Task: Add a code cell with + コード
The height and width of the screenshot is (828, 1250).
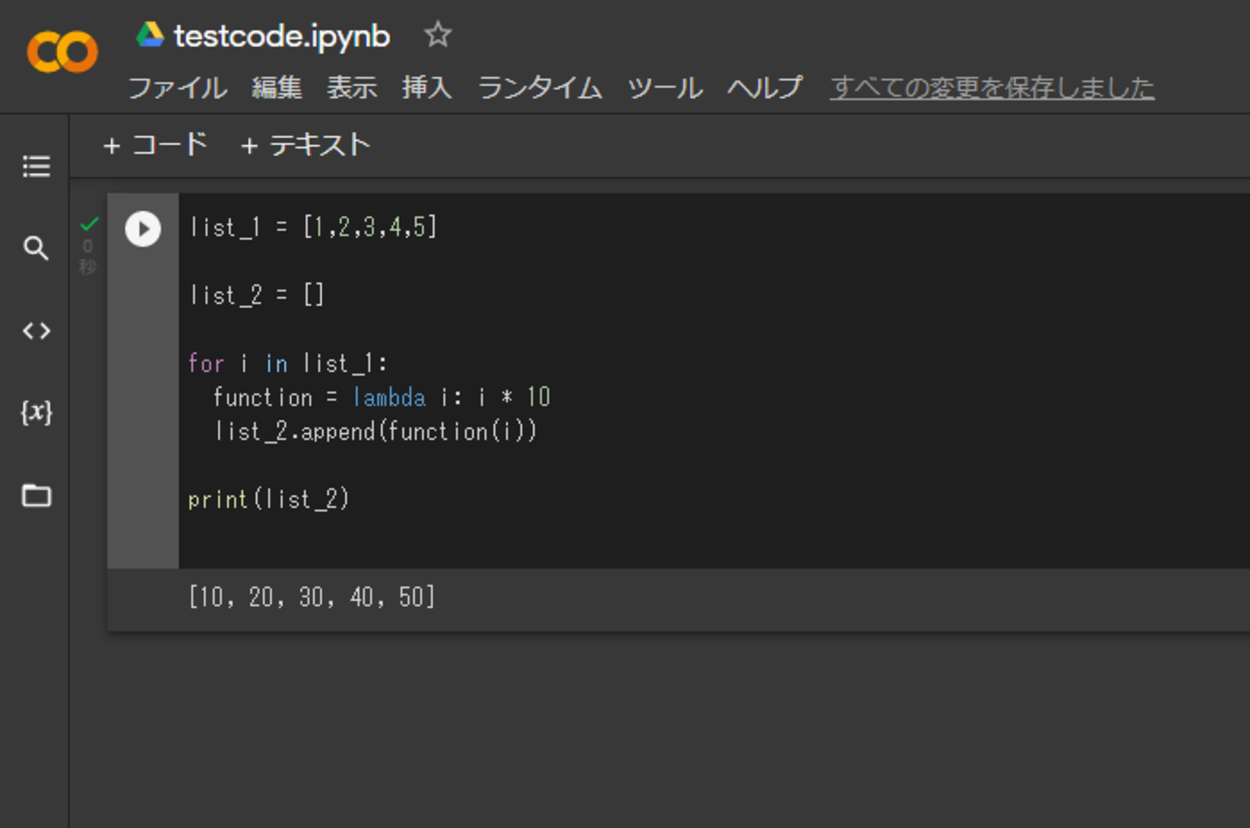Action: [x=155, y=145]
